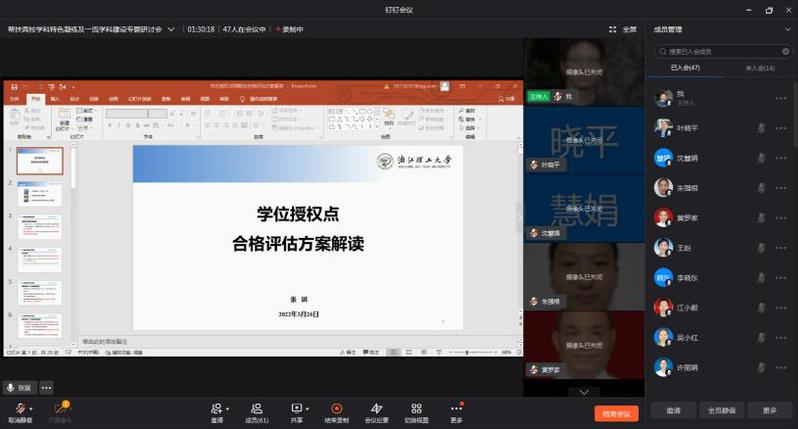
Task: Expand the meeting title dropdown arrow
Action: (x=171, y=29)
